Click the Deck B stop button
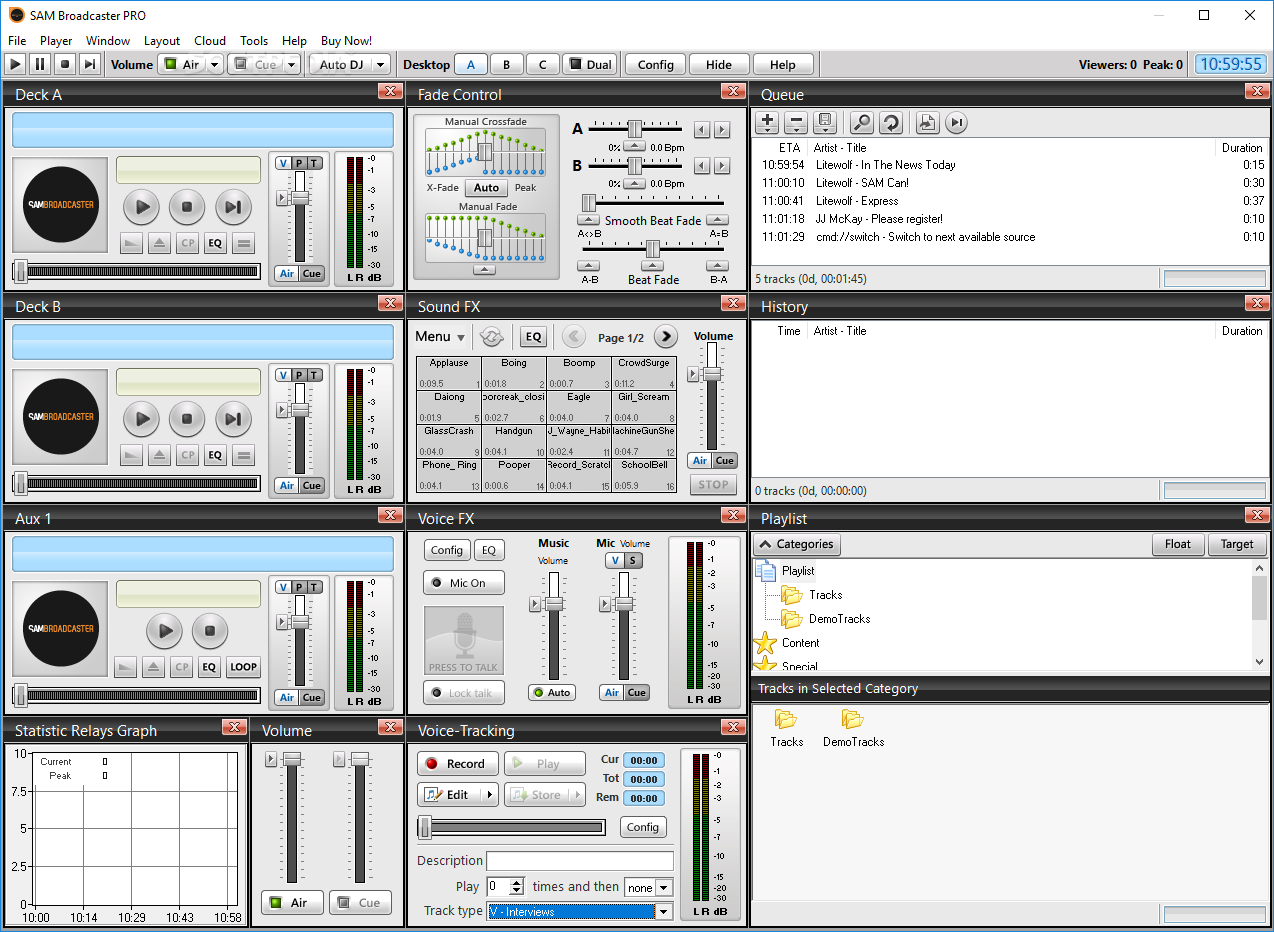 point(187,420)
